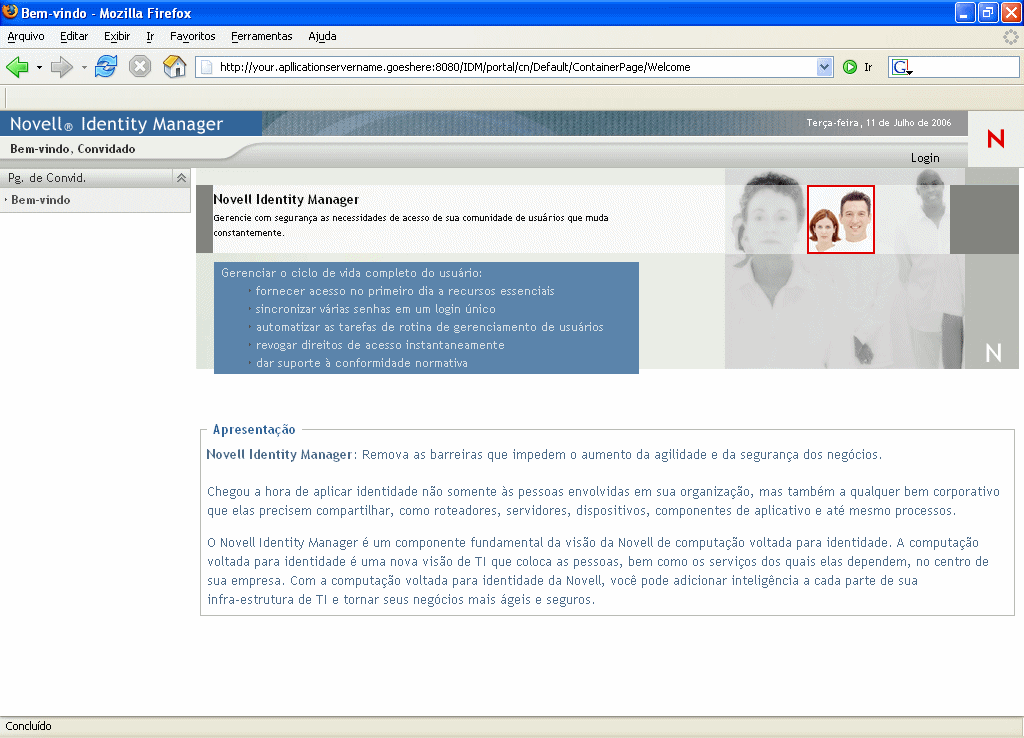
Task: Expand the address bar URL dropdown
Action: (x=824, y=67)
